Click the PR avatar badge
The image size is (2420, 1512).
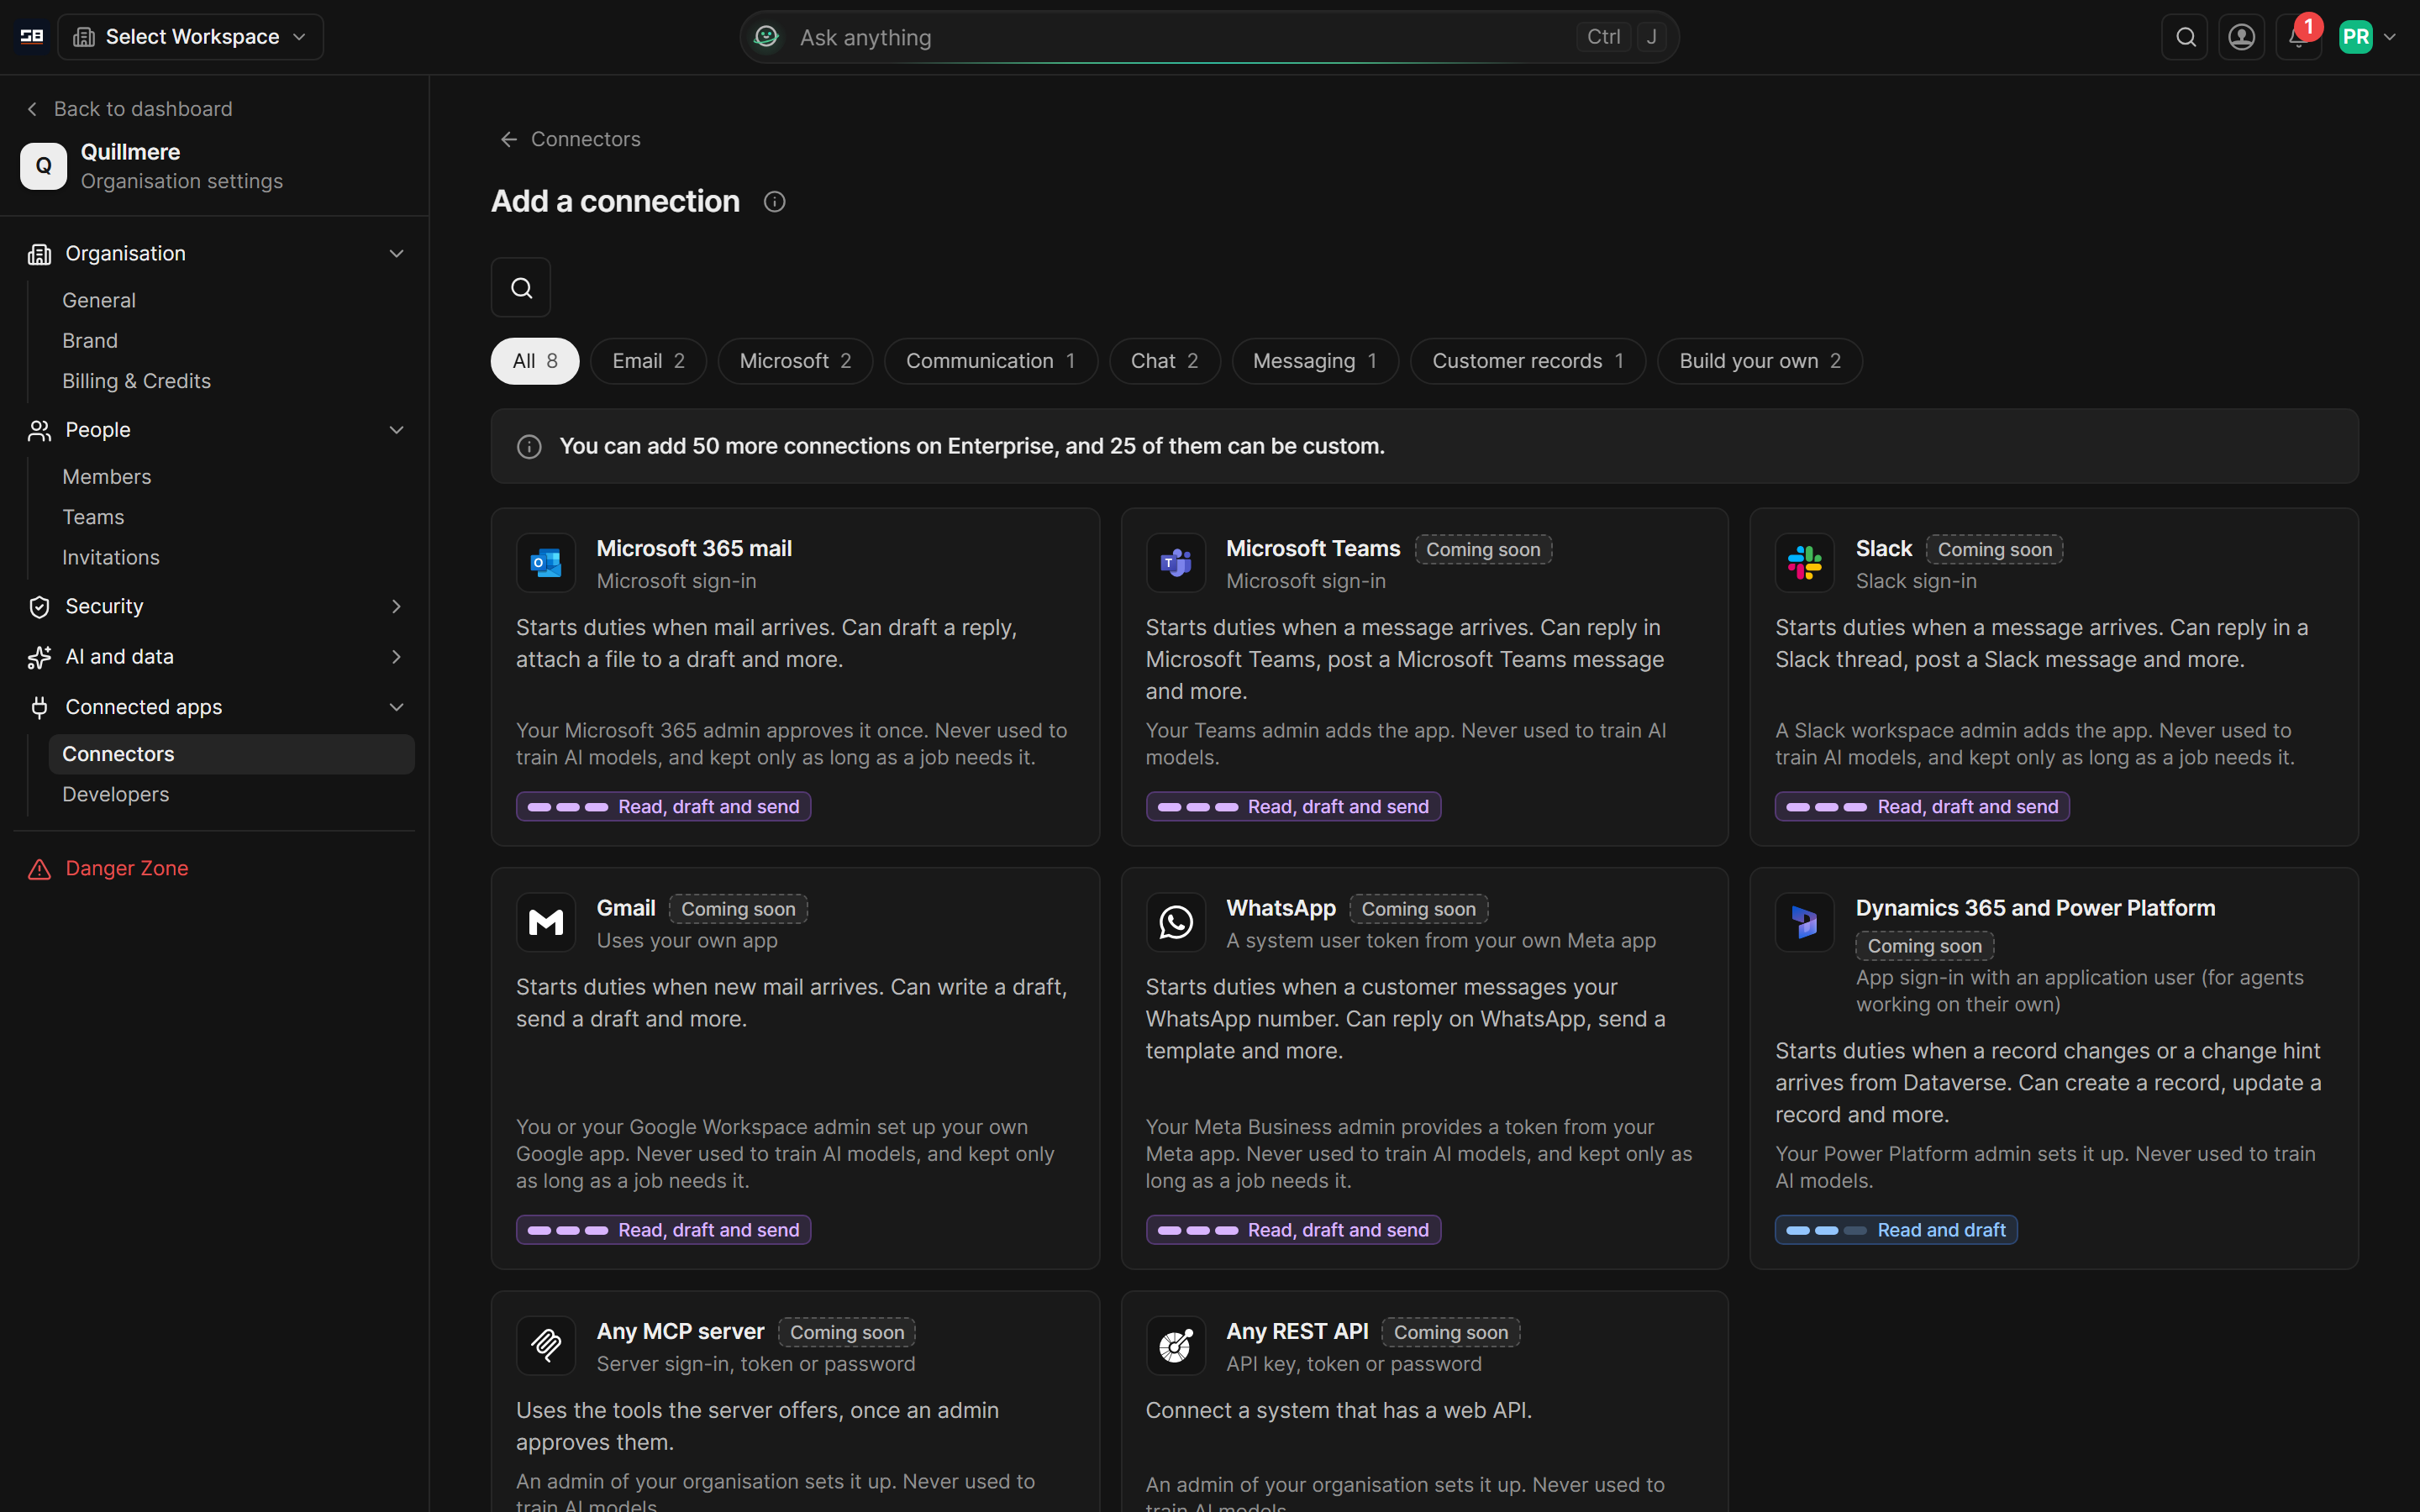pos(2356,37)
